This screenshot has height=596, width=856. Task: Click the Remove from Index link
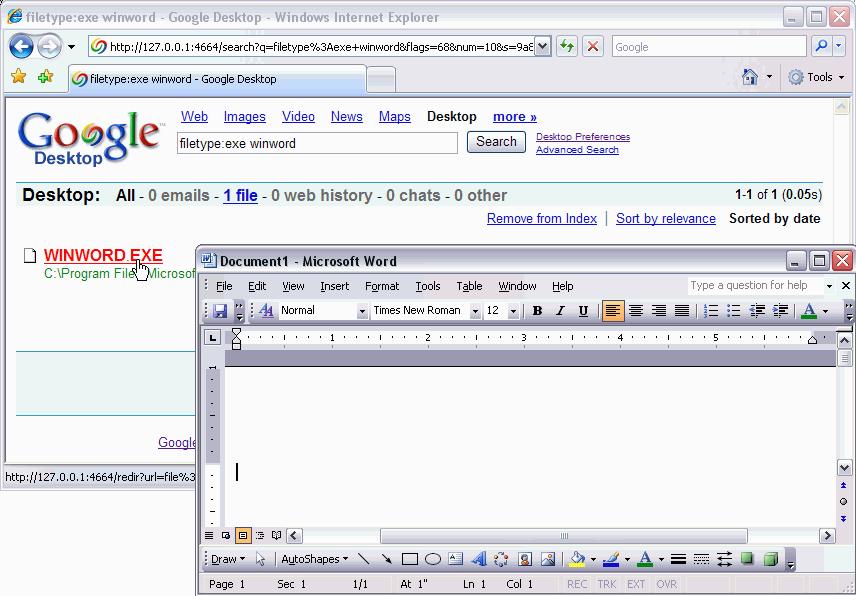[542, 218]
